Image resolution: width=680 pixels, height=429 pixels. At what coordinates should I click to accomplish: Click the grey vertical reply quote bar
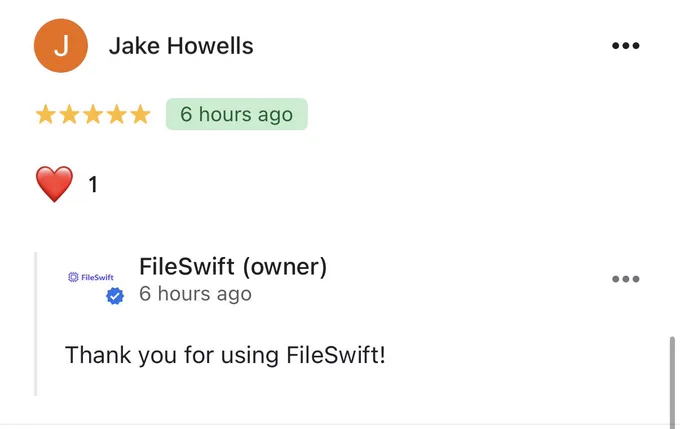(x=36, y=324)
